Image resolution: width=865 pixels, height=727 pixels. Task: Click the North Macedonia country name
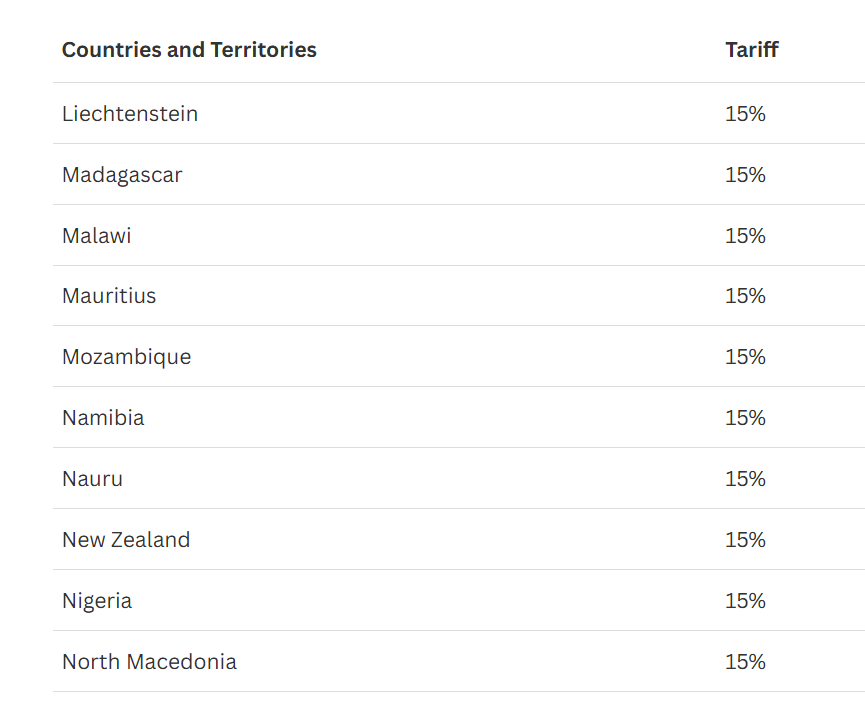[149, 661]
